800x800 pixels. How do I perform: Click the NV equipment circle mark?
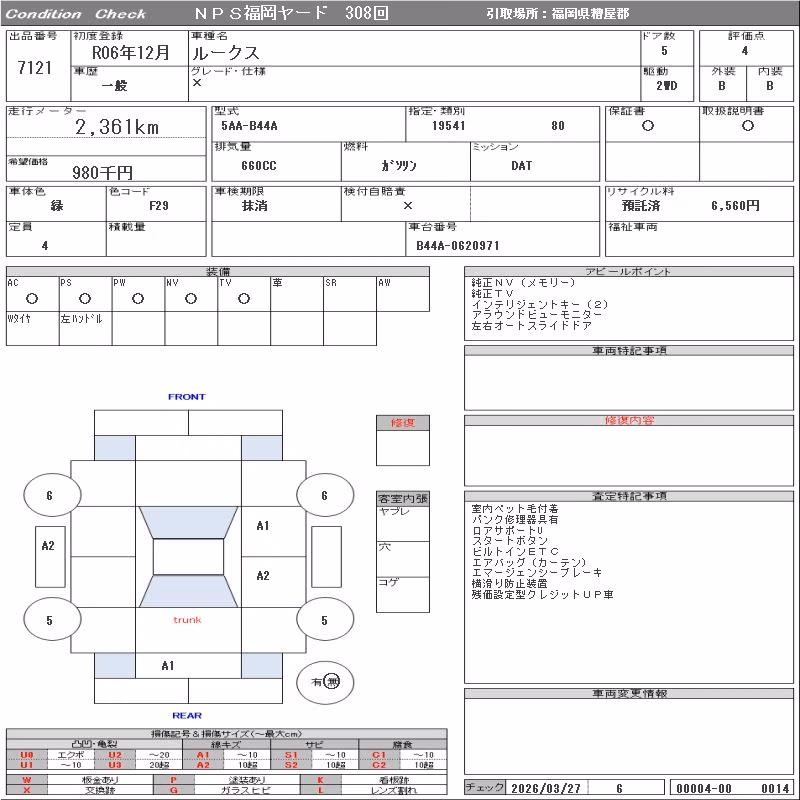(x=191, y=299)
